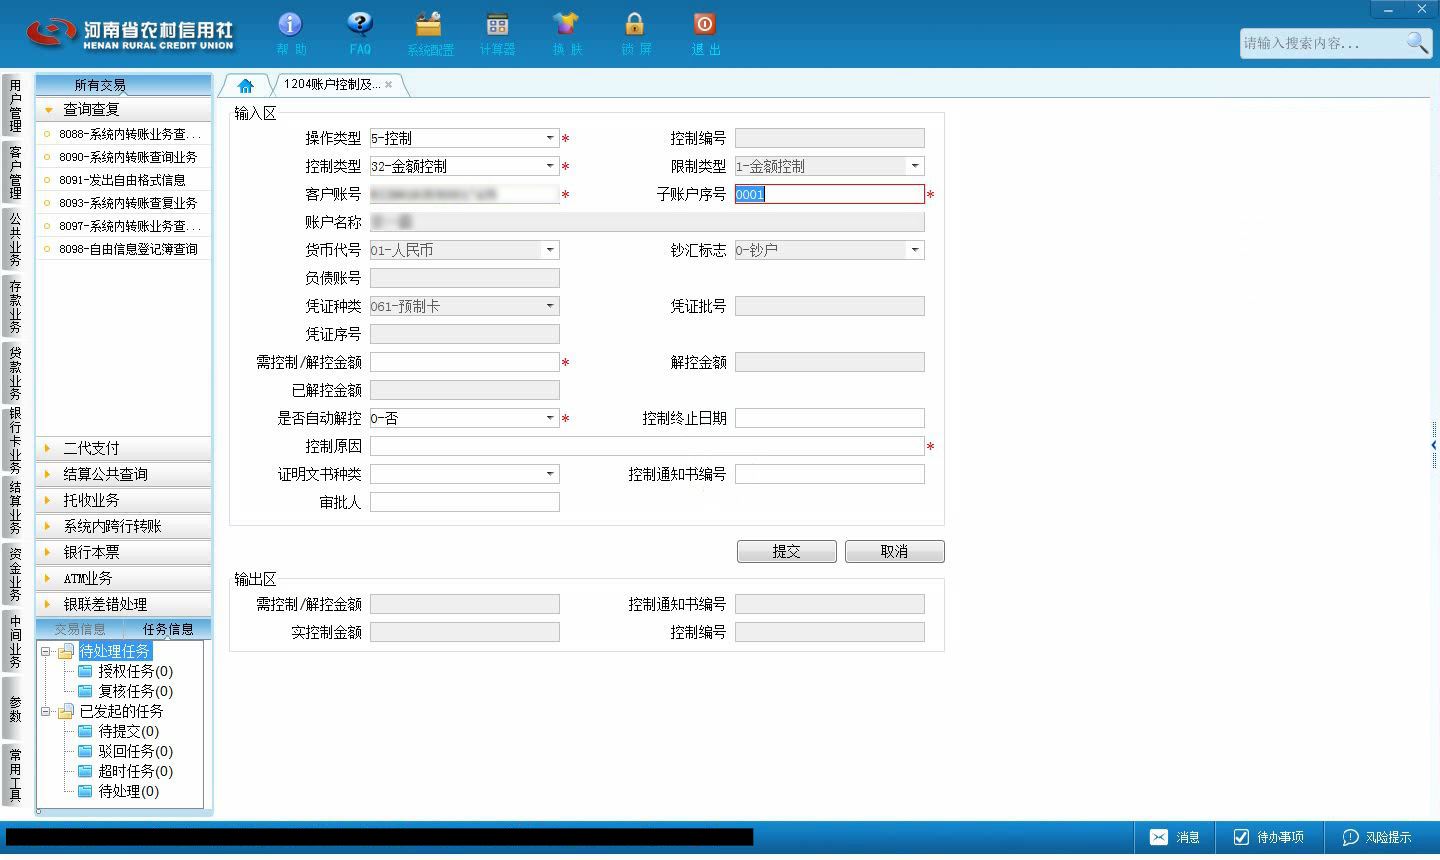Screen dimensions: 1440x860
Task: Click the 子账户序号 field
Action: (x=830, y=194)
